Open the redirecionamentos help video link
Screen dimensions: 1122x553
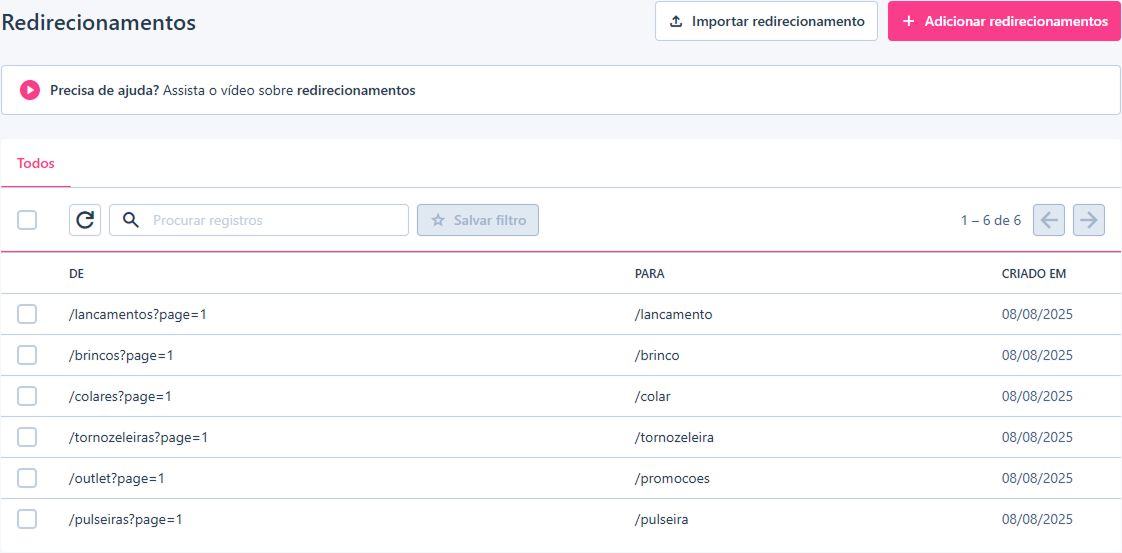point(356,91)
